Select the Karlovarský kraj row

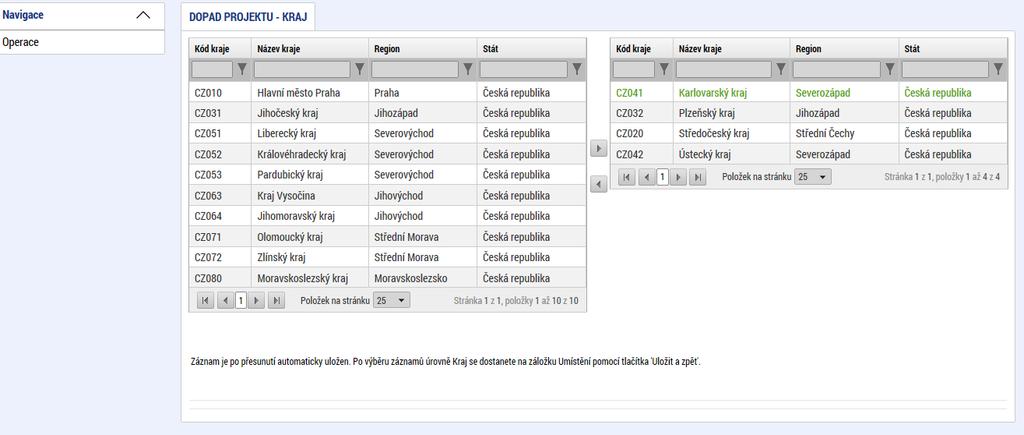pos(809,93)
